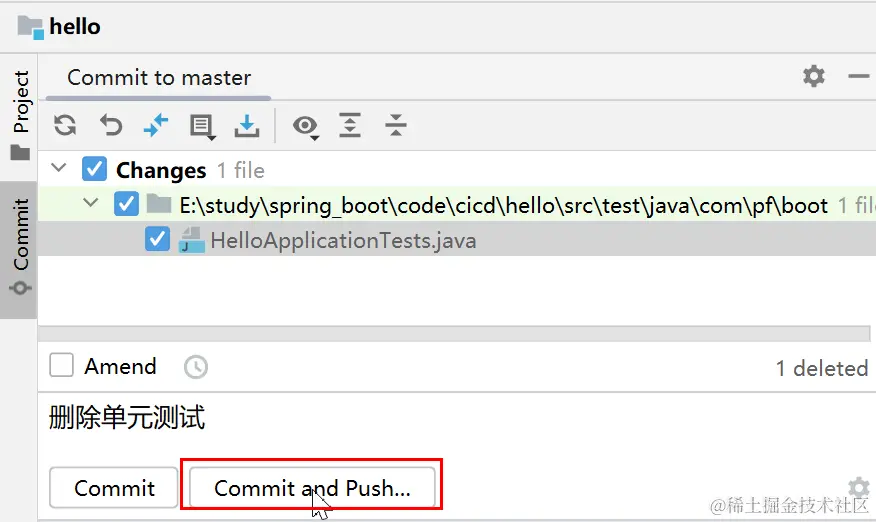
Task: Collapse the boot folder path node
Action: tap(92, 204)
